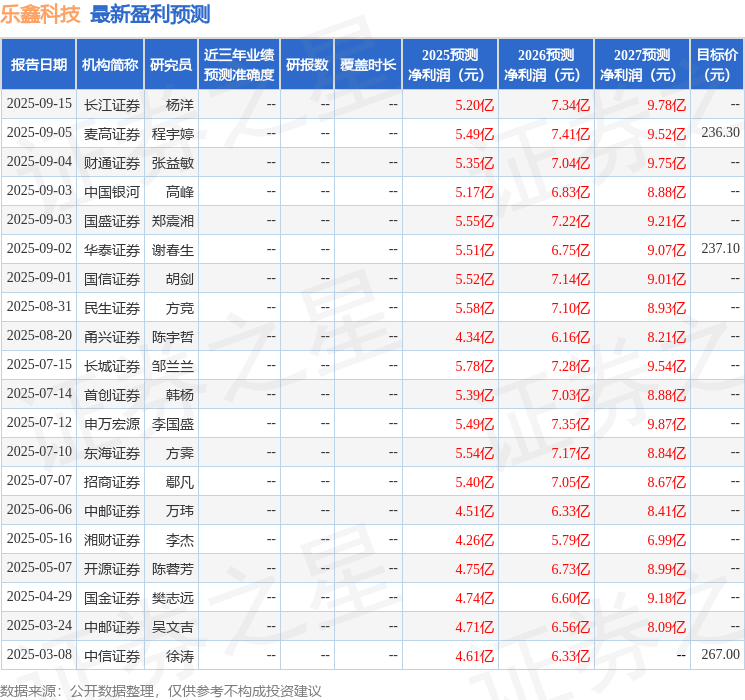Click analyst name 吴文吉
Image resolution: width=745 pixels, height=700 pixels.
click(173, 627)
